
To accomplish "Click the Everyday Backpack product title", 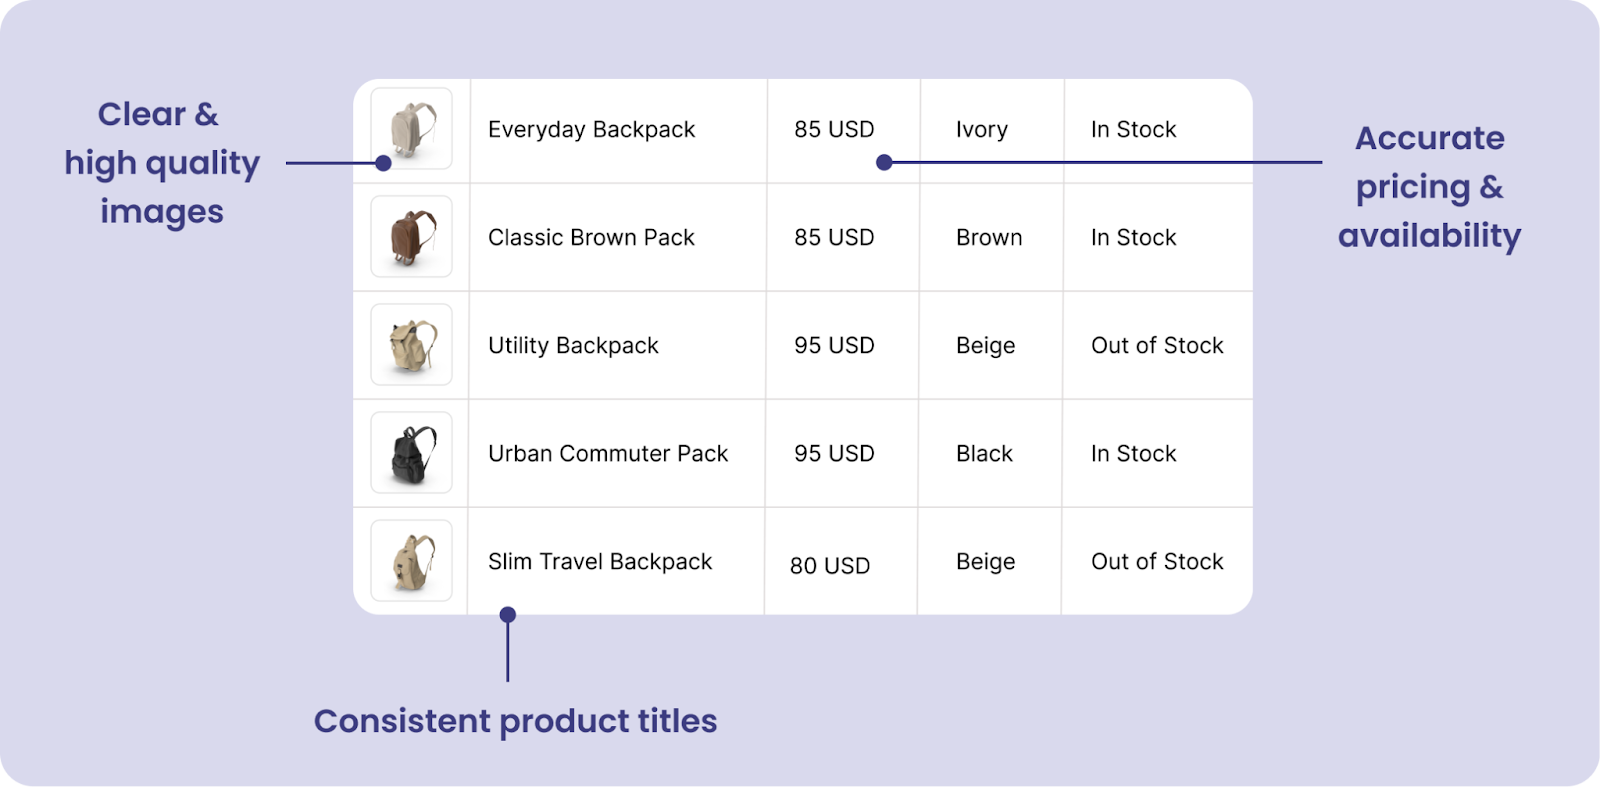I will pyautogui.click(x=591, y=130).
